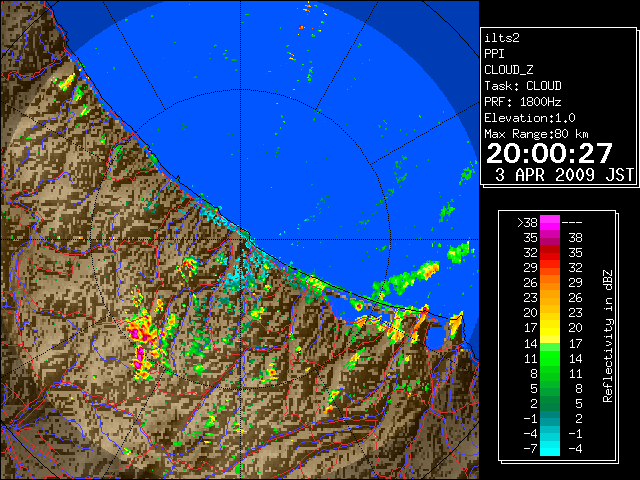Click the 'Task: CLOUD' text
The height and width of the screenshot is (480, 640).
click(523, 86)
